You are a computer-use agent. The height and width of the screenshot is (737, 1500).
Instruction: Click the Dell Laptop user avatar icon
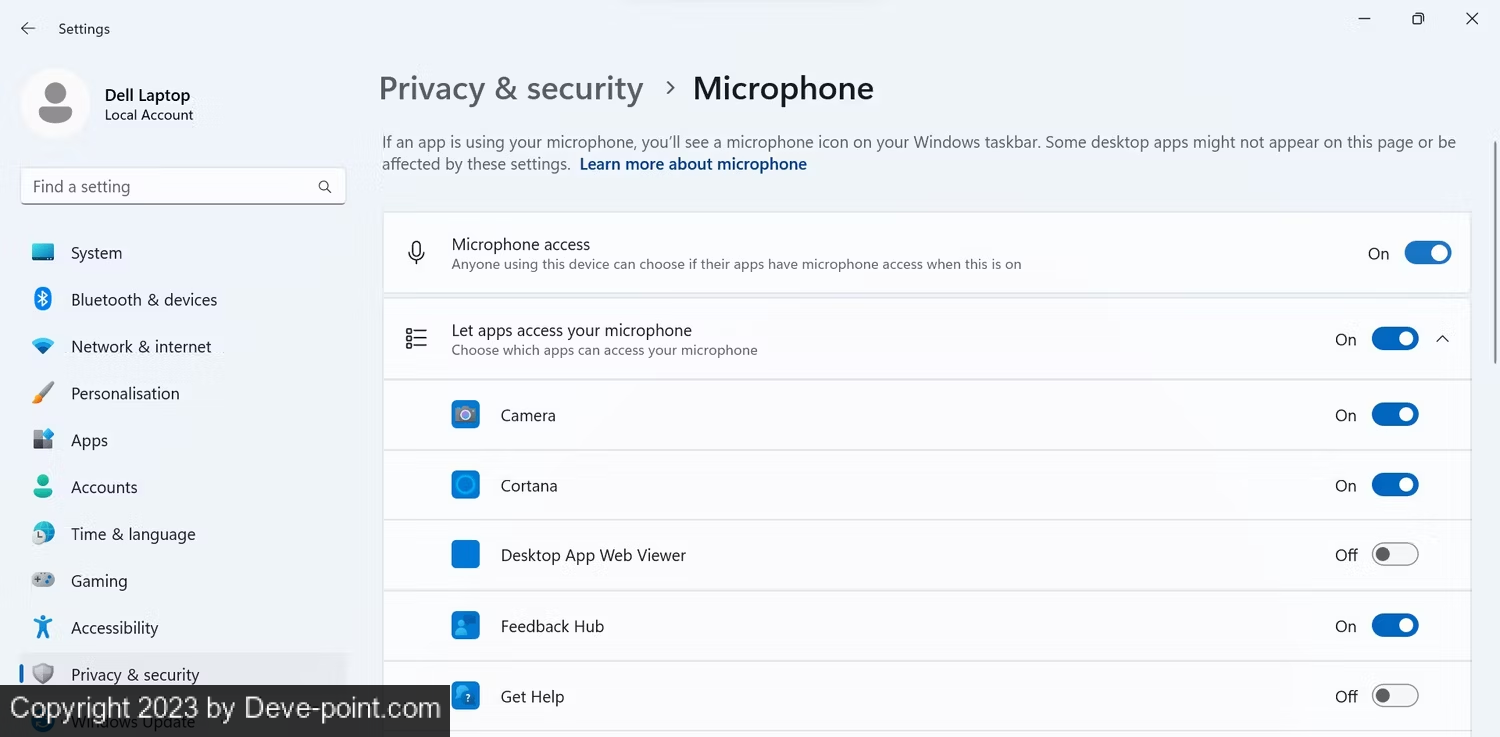(x=55, y=103)
